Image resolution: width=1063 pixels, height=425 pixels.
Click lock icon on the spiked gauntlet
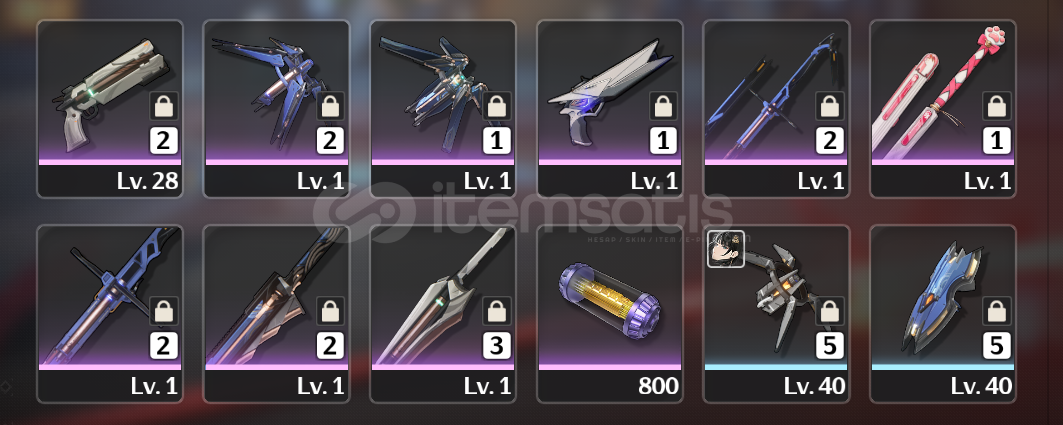(x=830, y=311)
